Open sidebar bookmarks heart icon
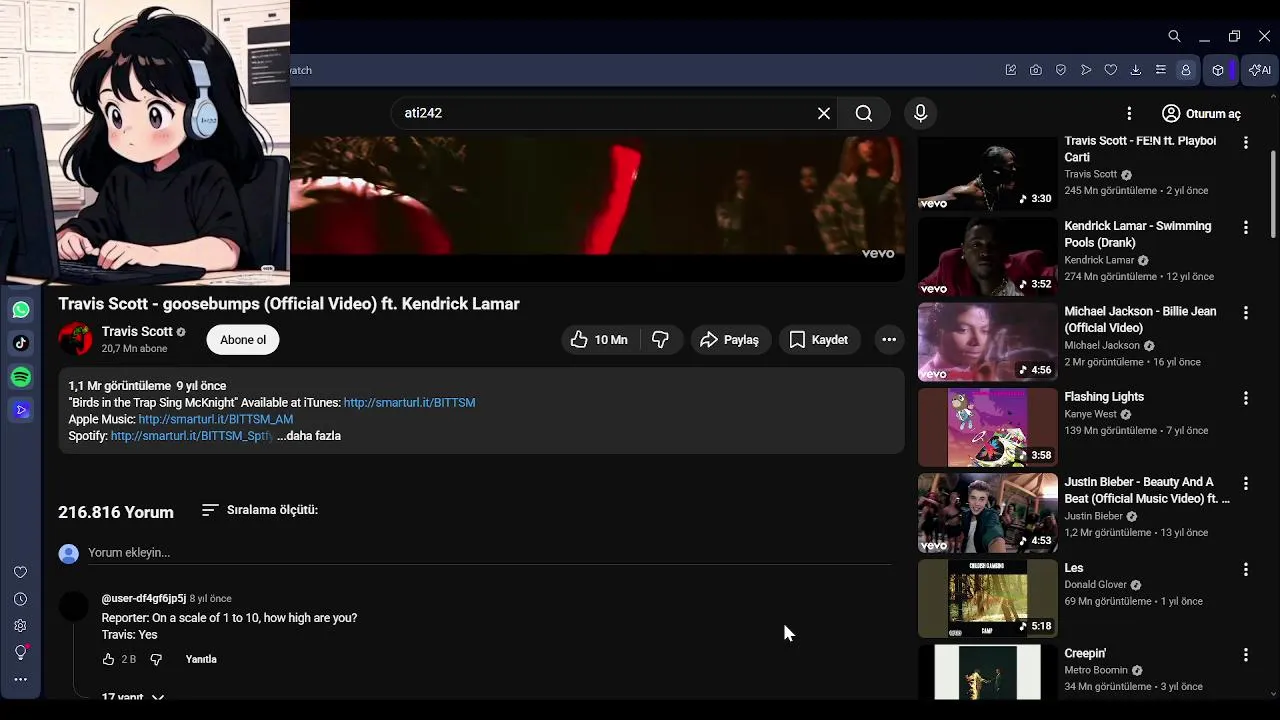Viewport: 1280px width, 720px height. coord(20,572)
